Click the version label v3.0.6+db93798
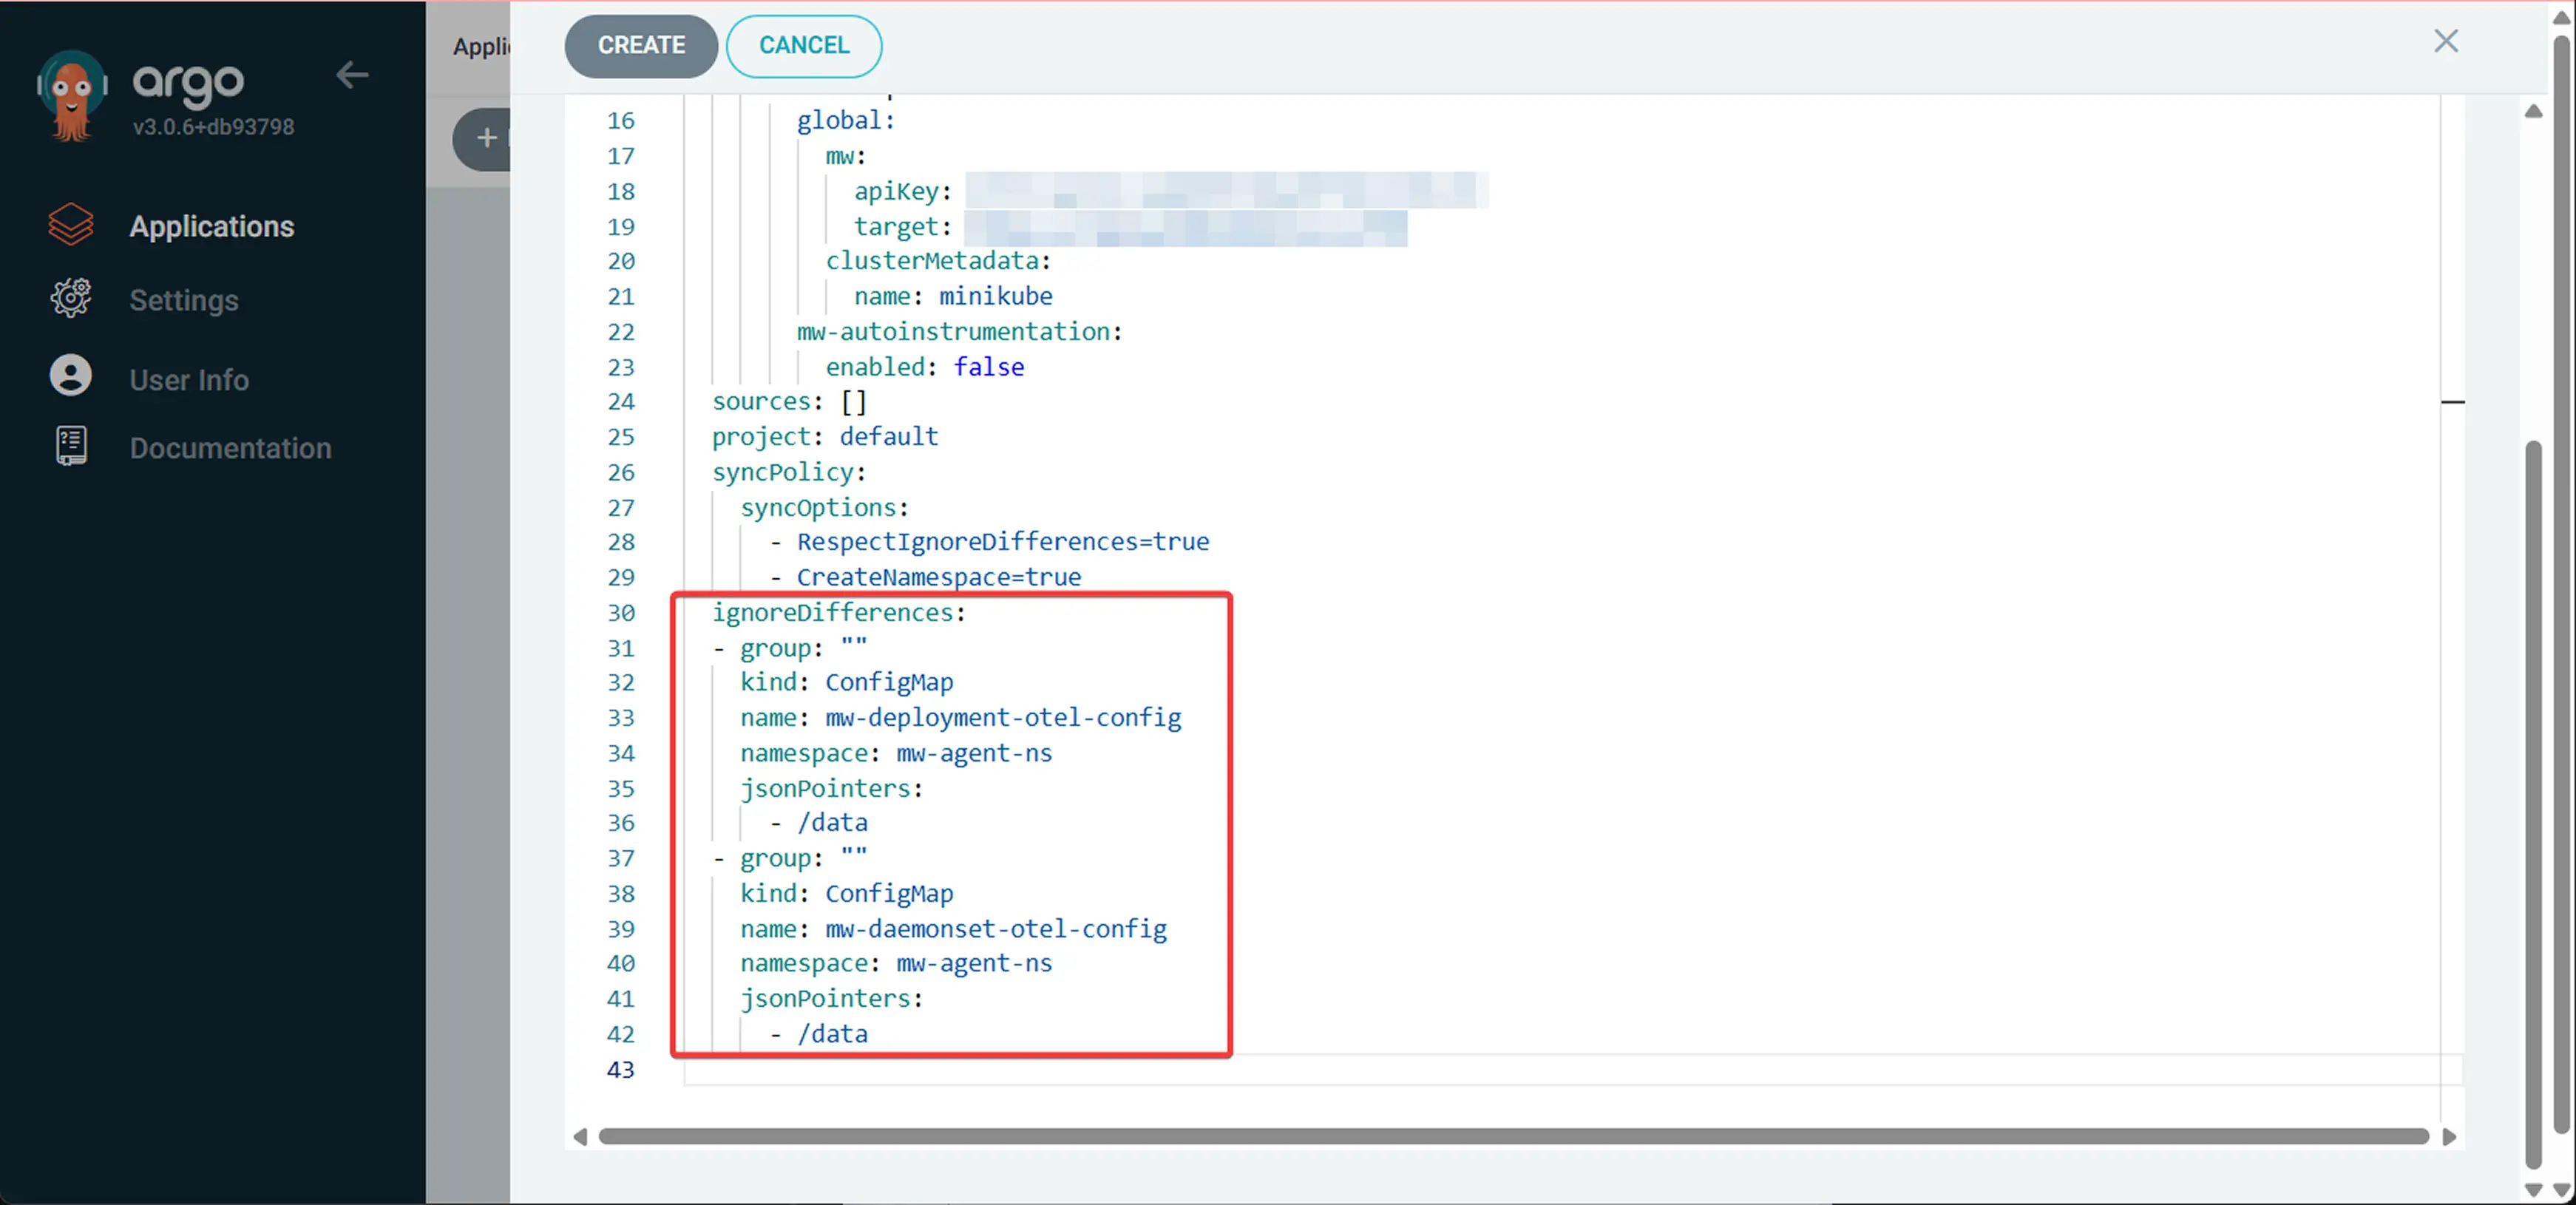Screen dimensions: 2576x1205 [x=214, y=126]
